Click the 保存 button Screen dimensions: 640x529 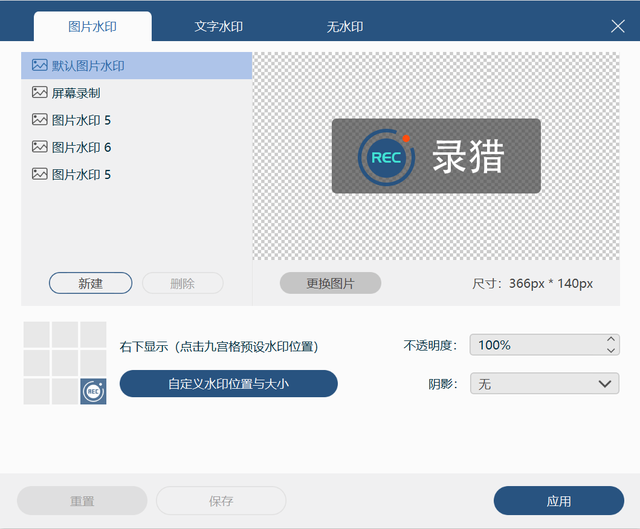(221, 500)
